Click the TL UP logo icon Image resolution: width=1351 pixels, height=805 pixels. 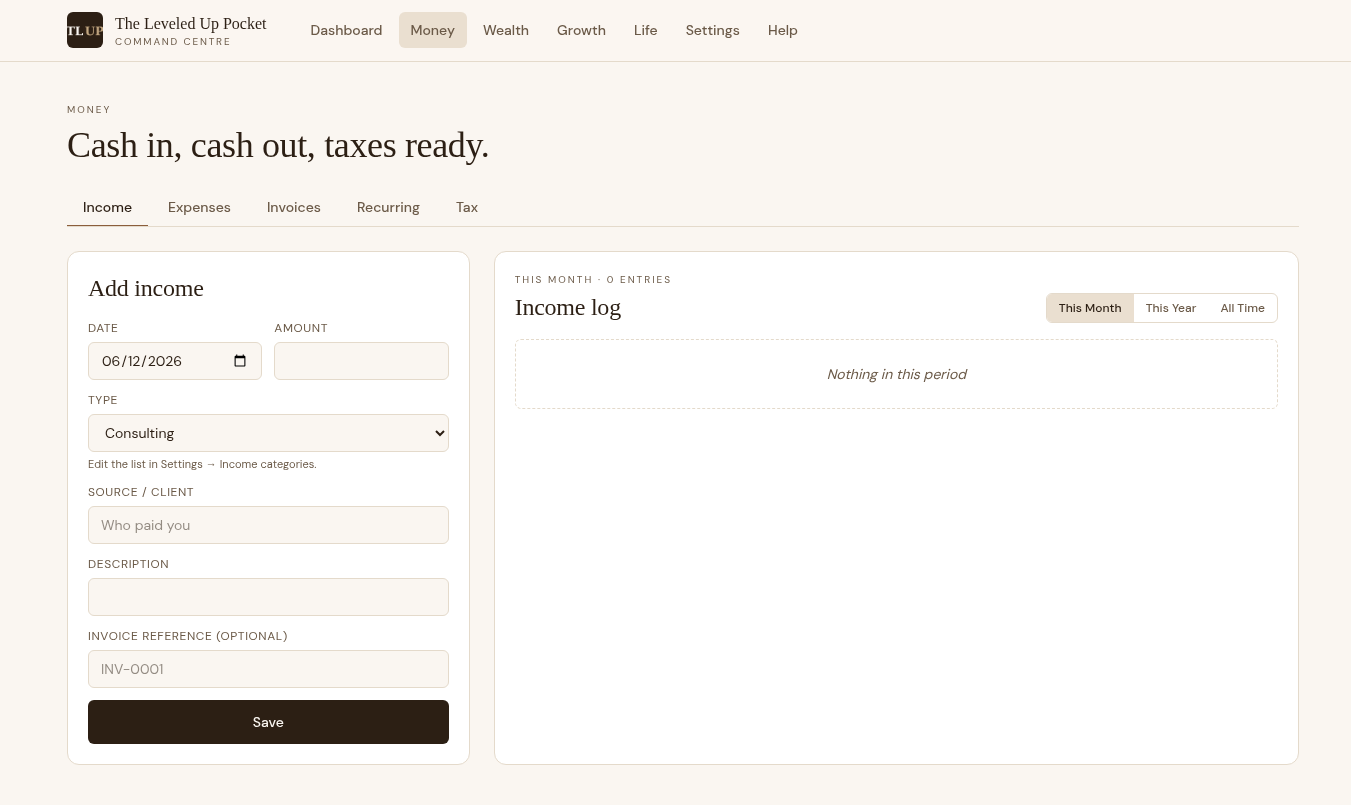pos(85,30)
